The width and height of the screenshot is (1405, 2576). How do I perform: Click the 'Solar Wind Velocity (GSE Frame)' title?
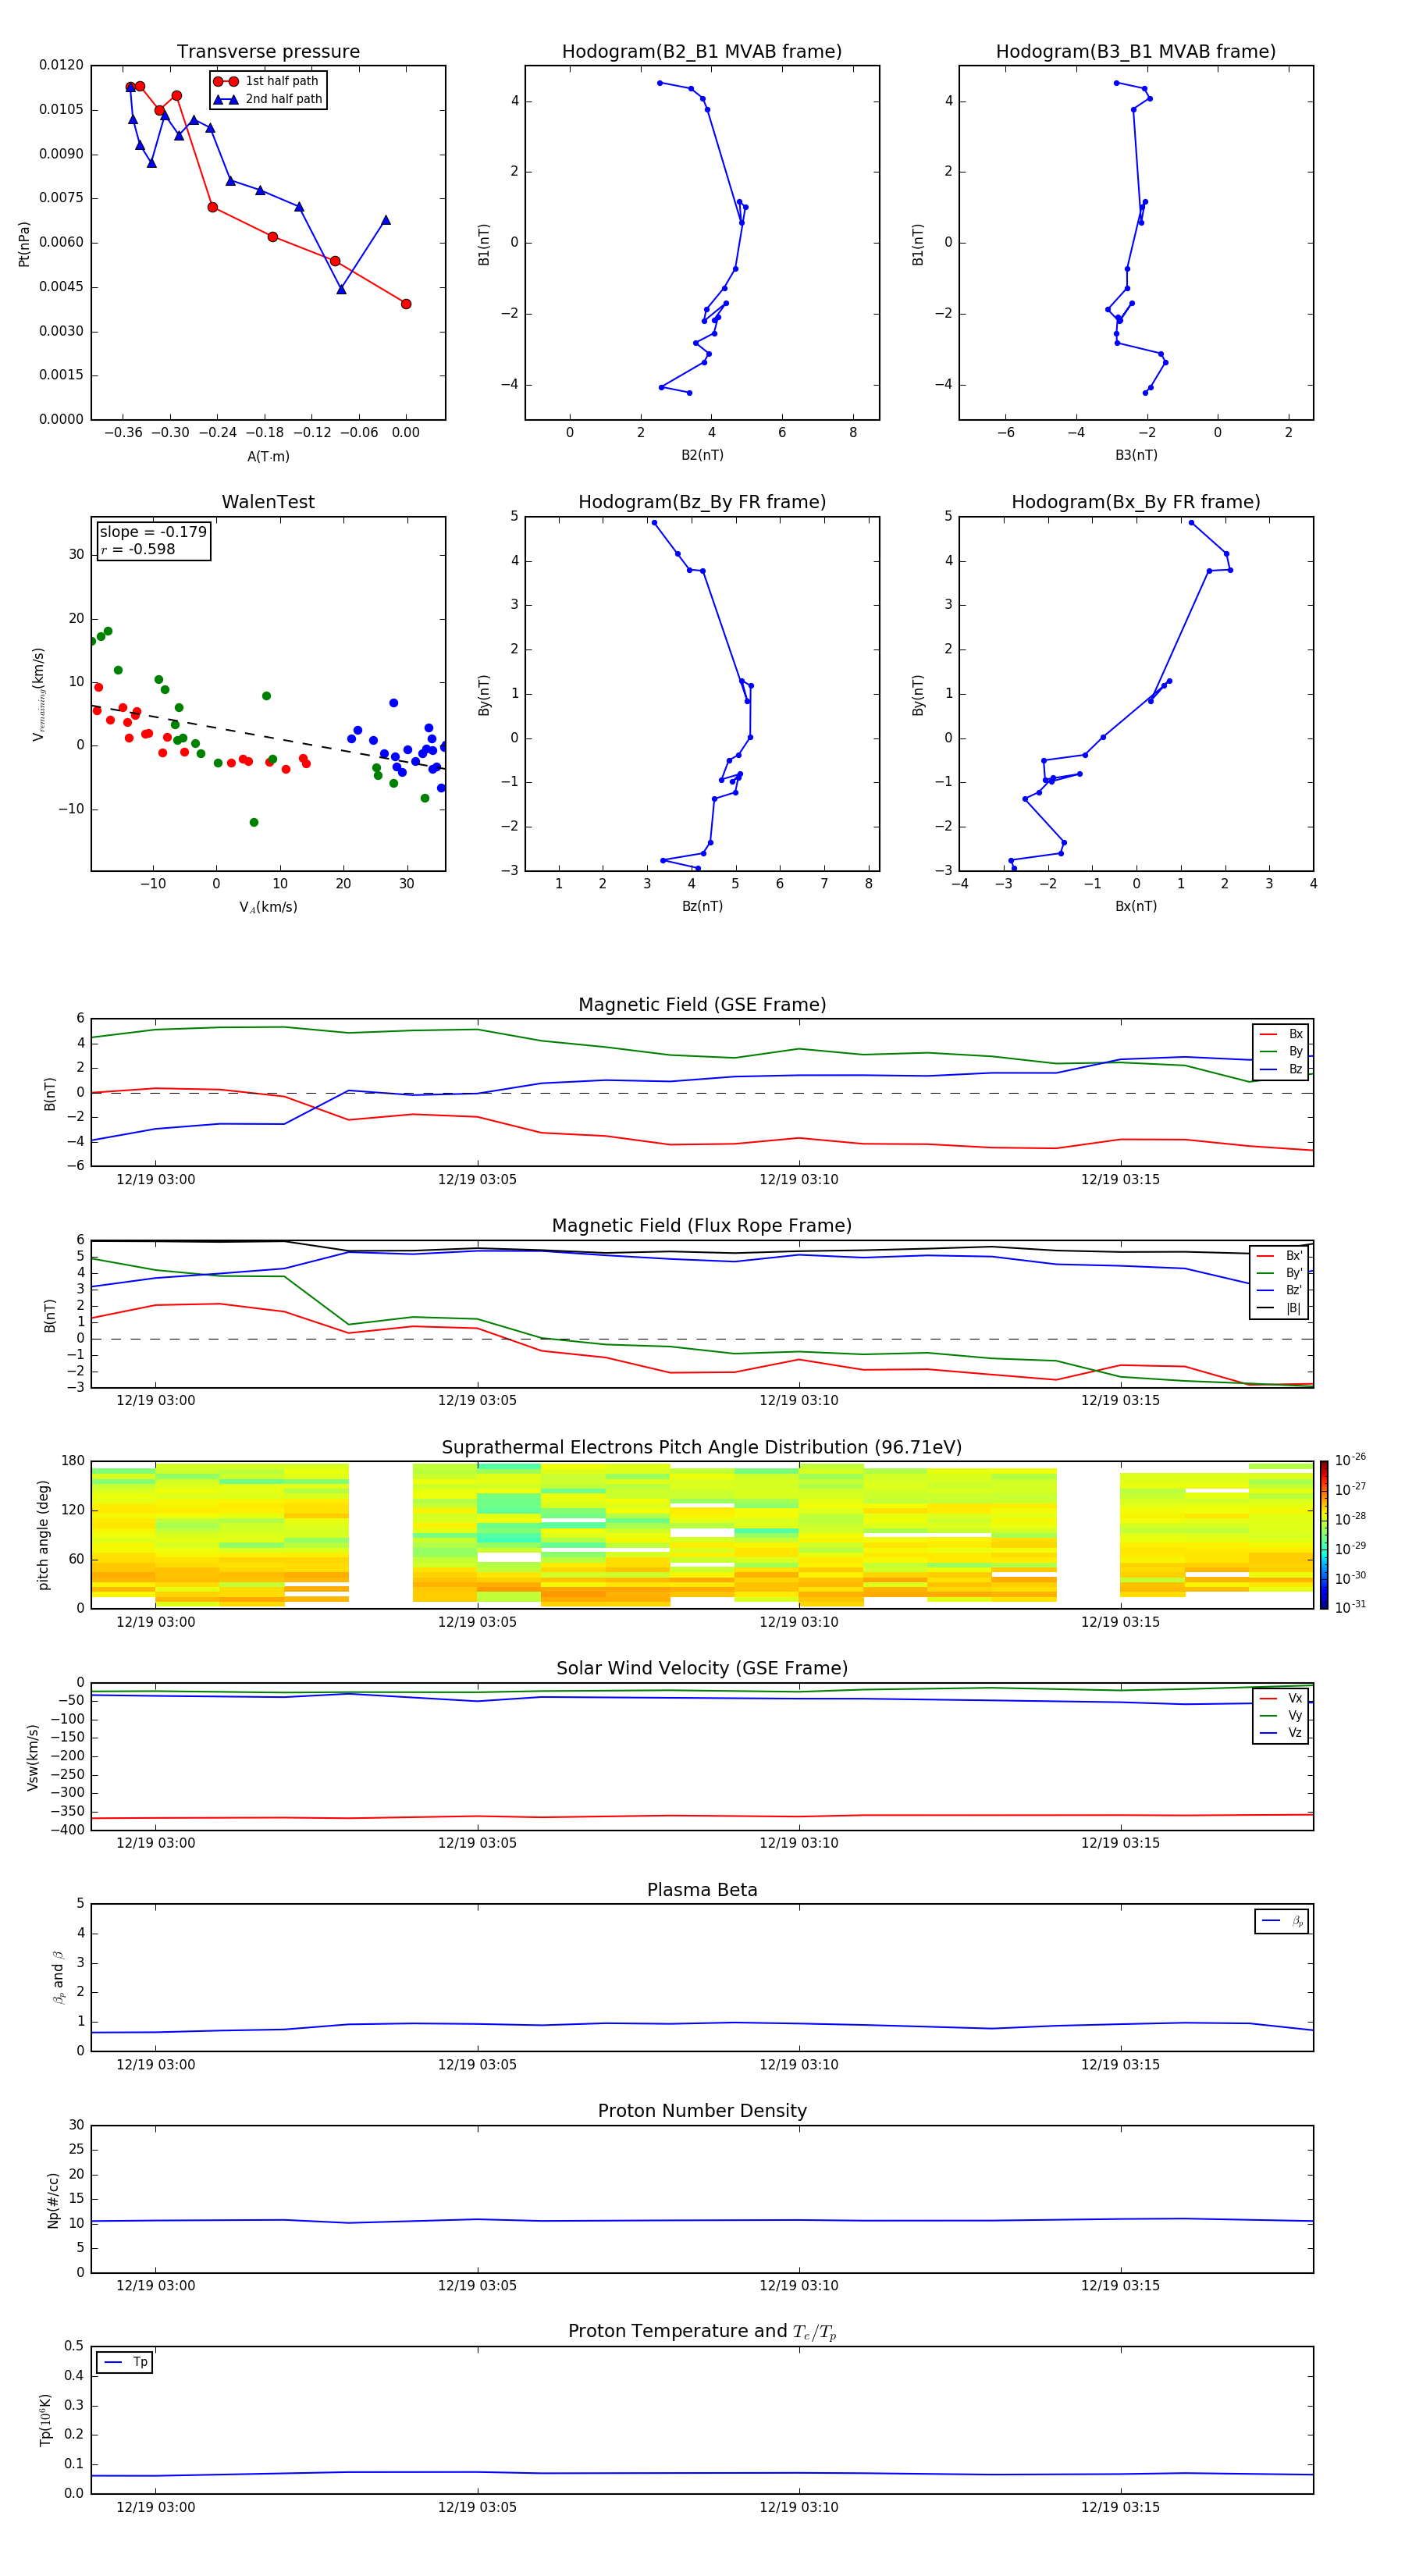702,1669
